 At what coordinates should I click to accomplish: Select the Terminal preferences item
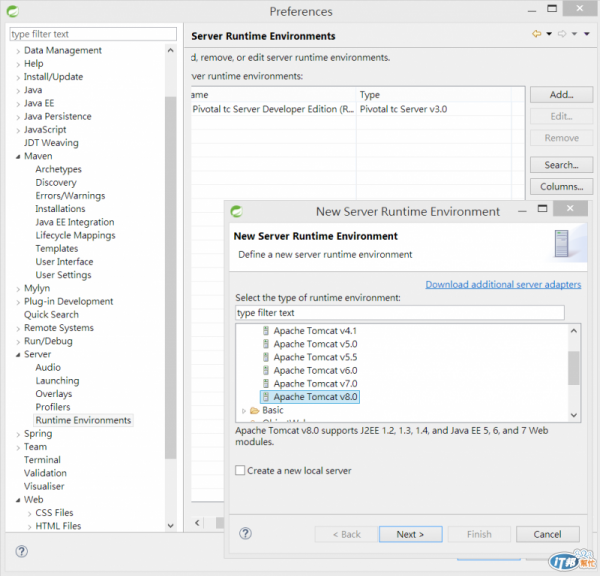pos(42,460)
